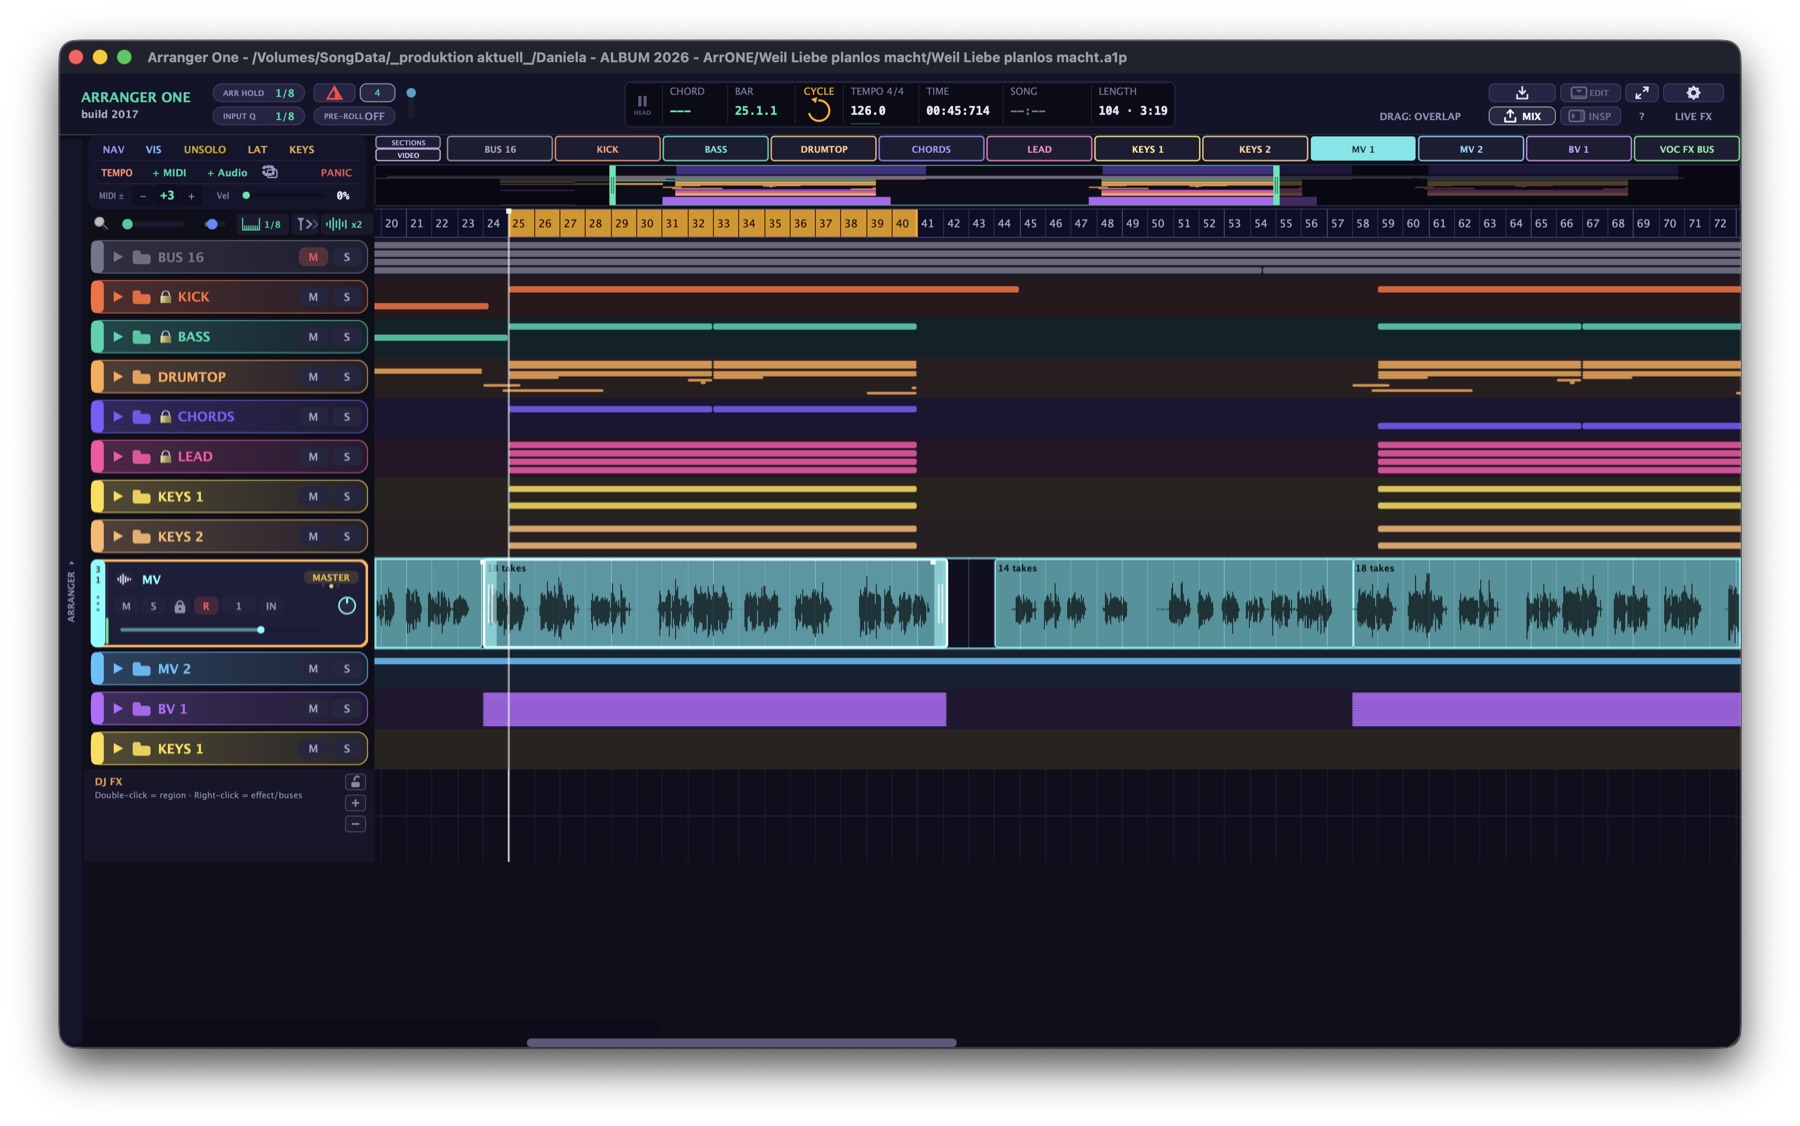1800x1126 pixels.
Task: Unmute the BUS 16 track
Action: point(313,257)
